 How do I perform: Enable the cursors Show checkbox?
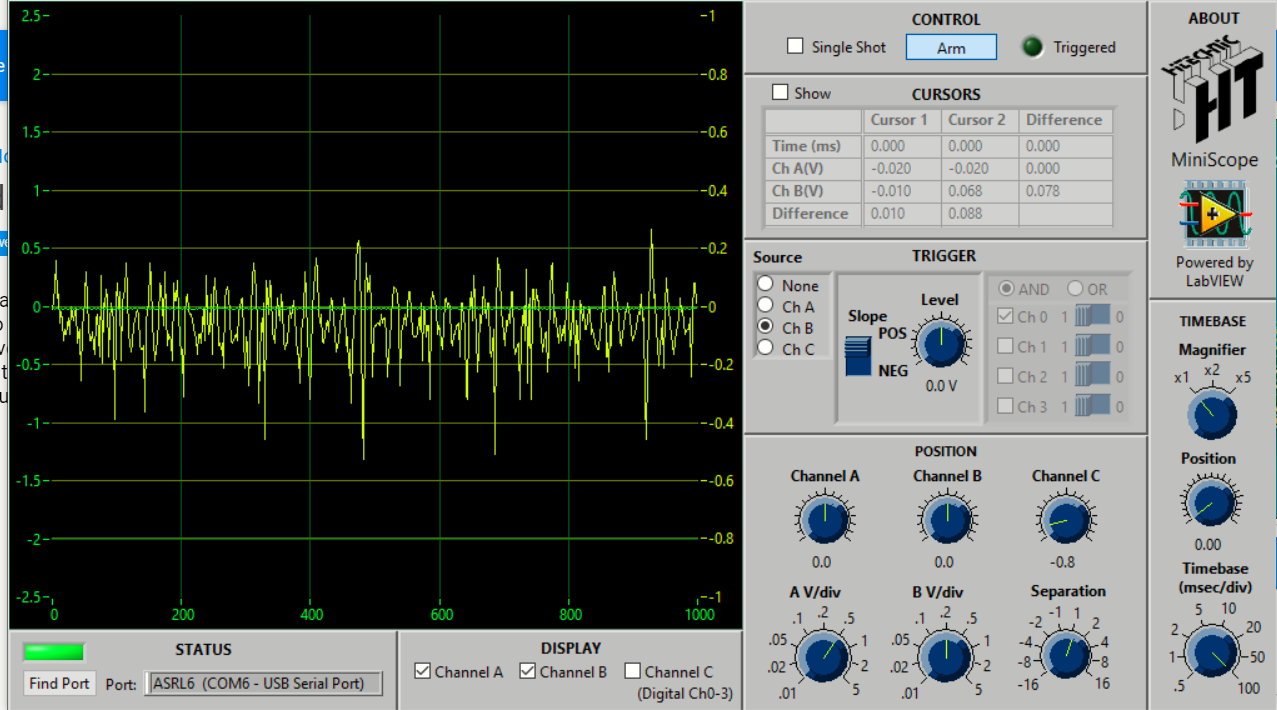click(x=780, y=92)
